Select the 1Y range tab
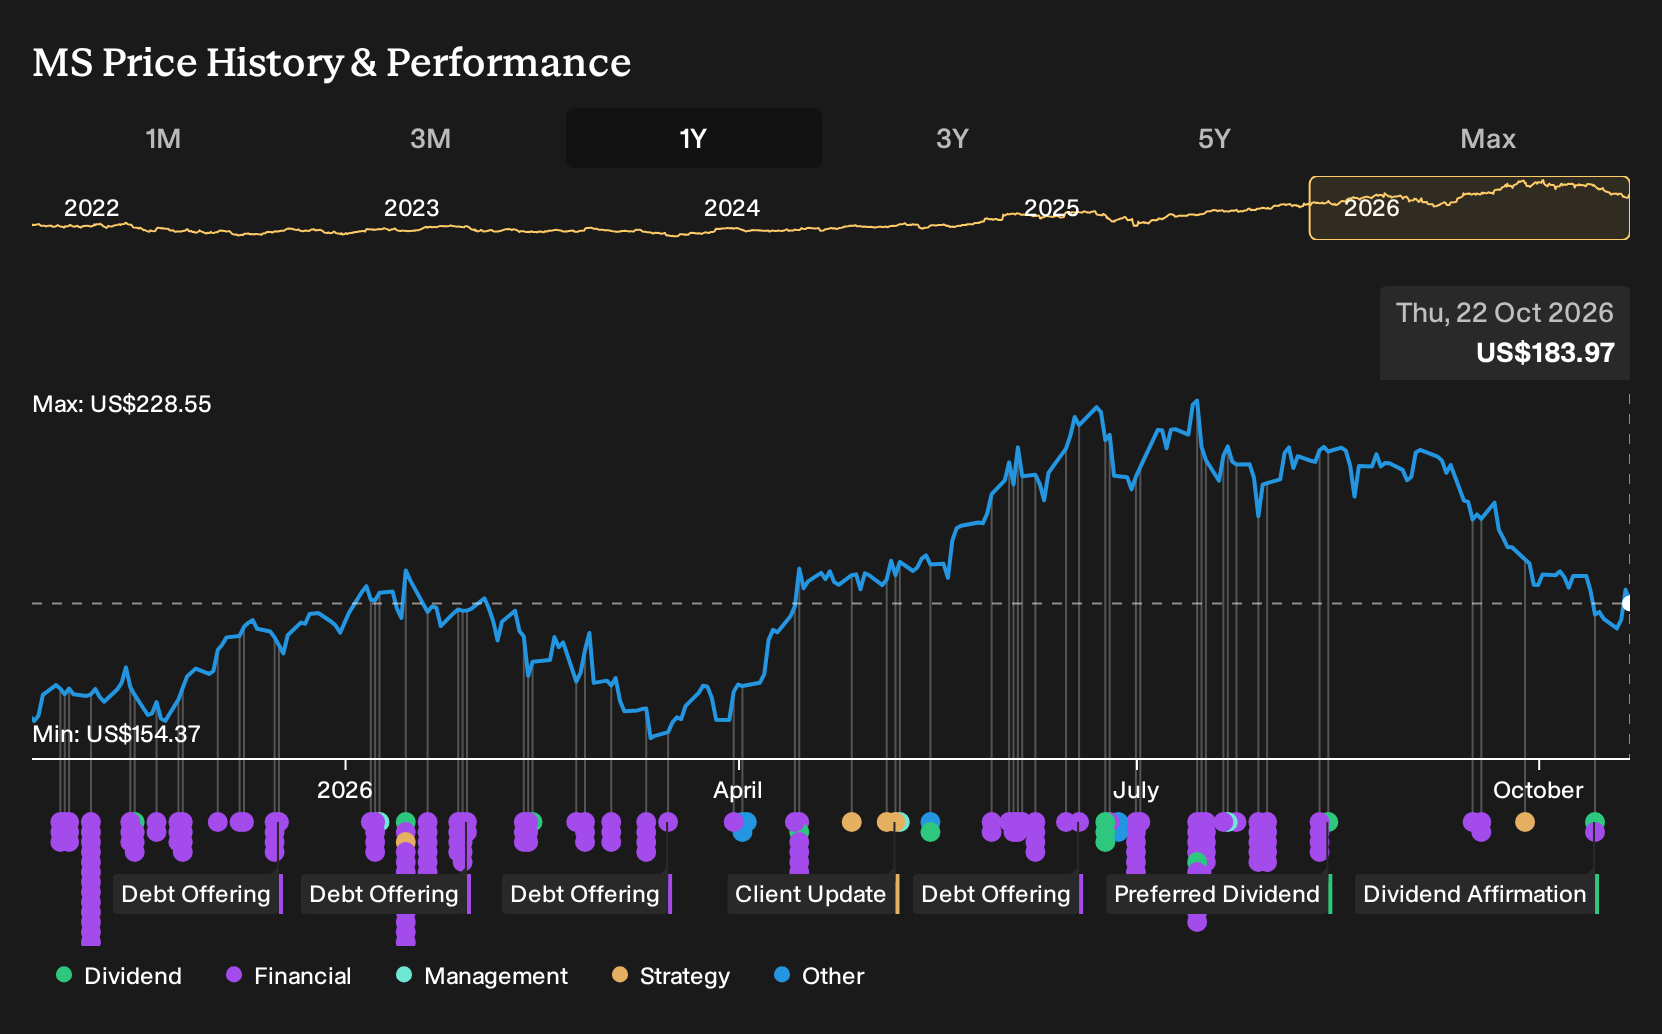 (694, 138)
